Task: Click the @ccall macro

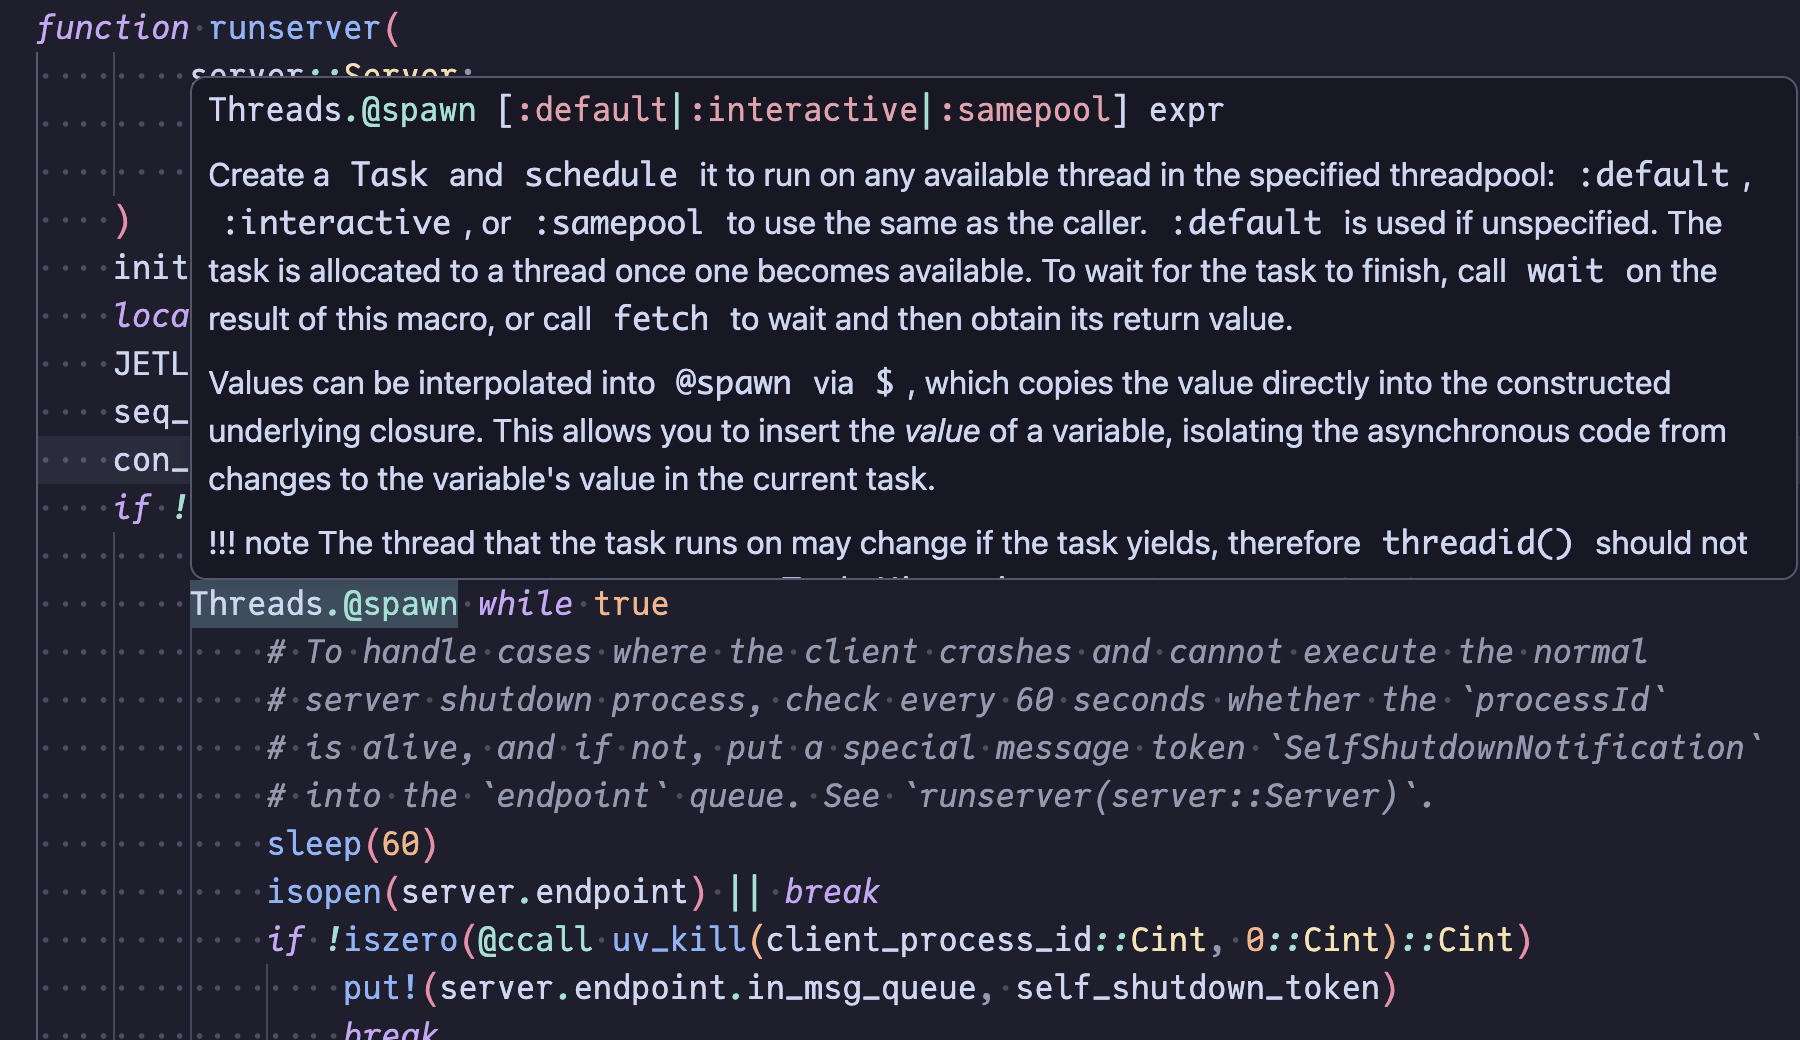Action: 535,940
